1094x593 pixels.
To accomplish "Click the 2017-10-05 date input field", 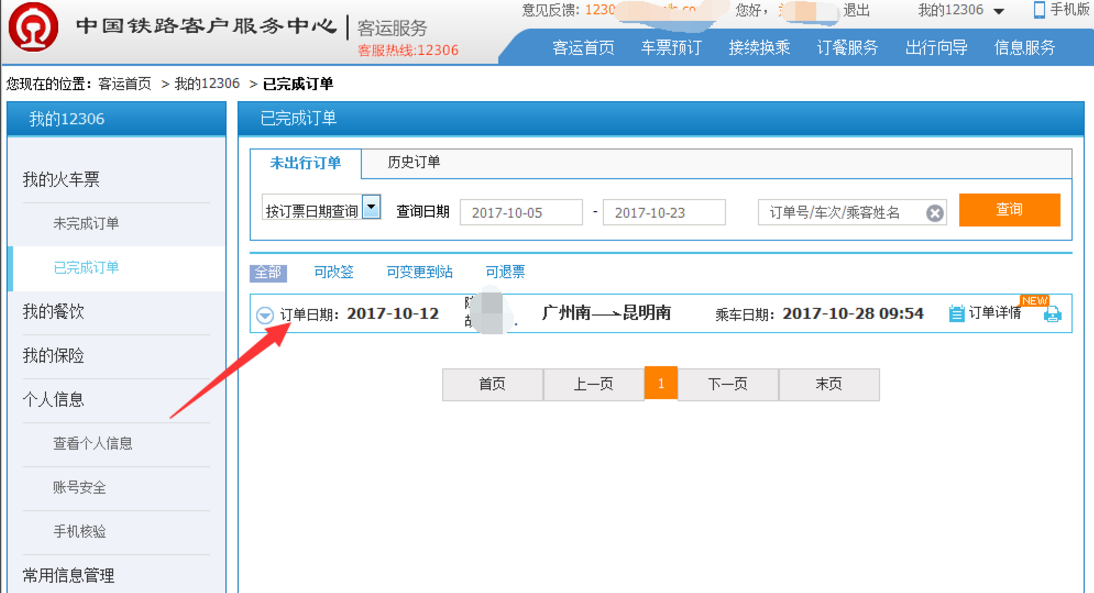I will (521, 211).
